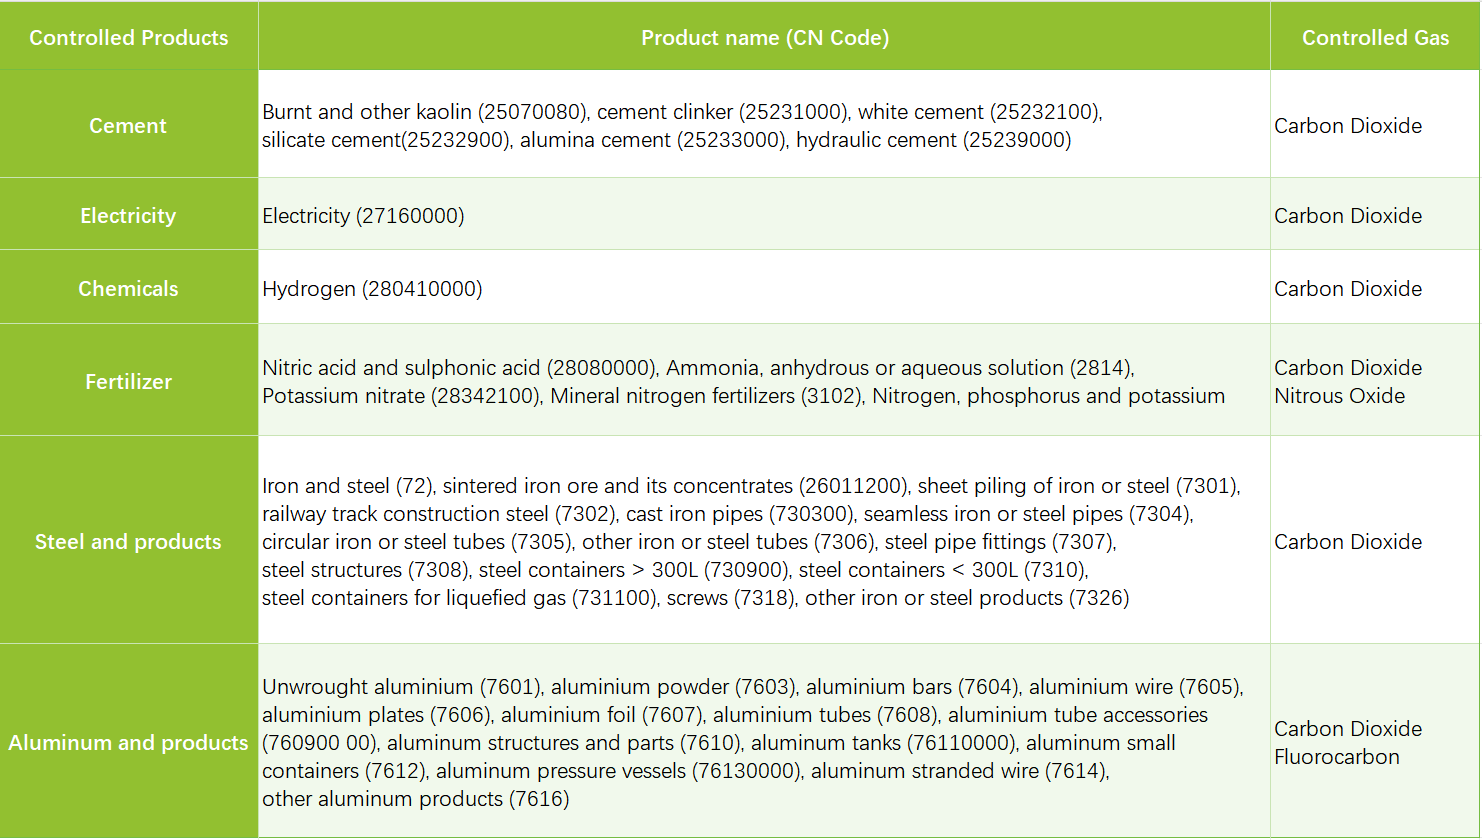The width and height of the screenshot is (1482, 840).
Task: Click Nitrous Oxide in the Fertilizer row
Action: (x=1339, y=396)
